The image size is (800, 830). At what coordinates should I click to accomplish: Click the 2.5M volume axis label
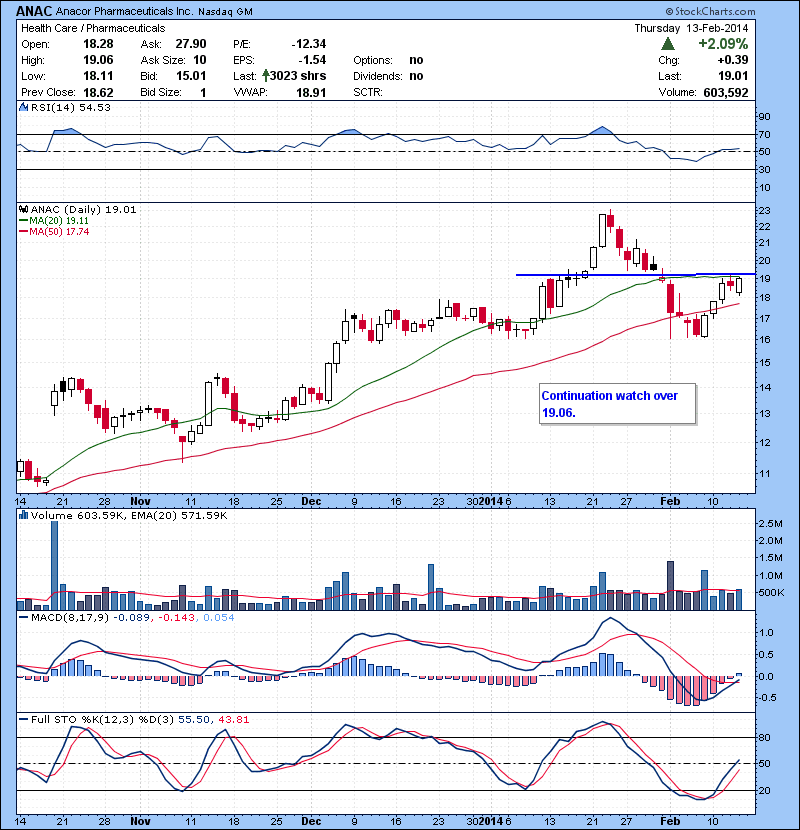(x=770, y=524)
